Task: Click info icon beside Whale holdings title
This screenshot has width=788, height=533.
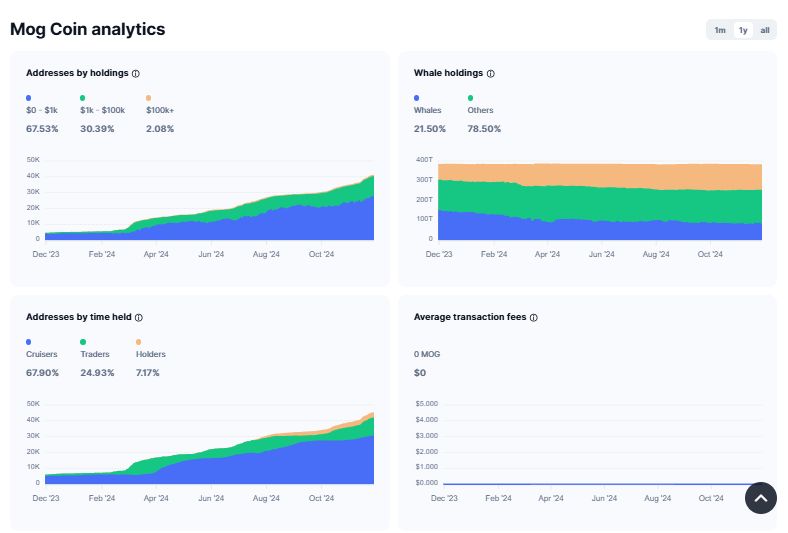Action: click(490, 73)
